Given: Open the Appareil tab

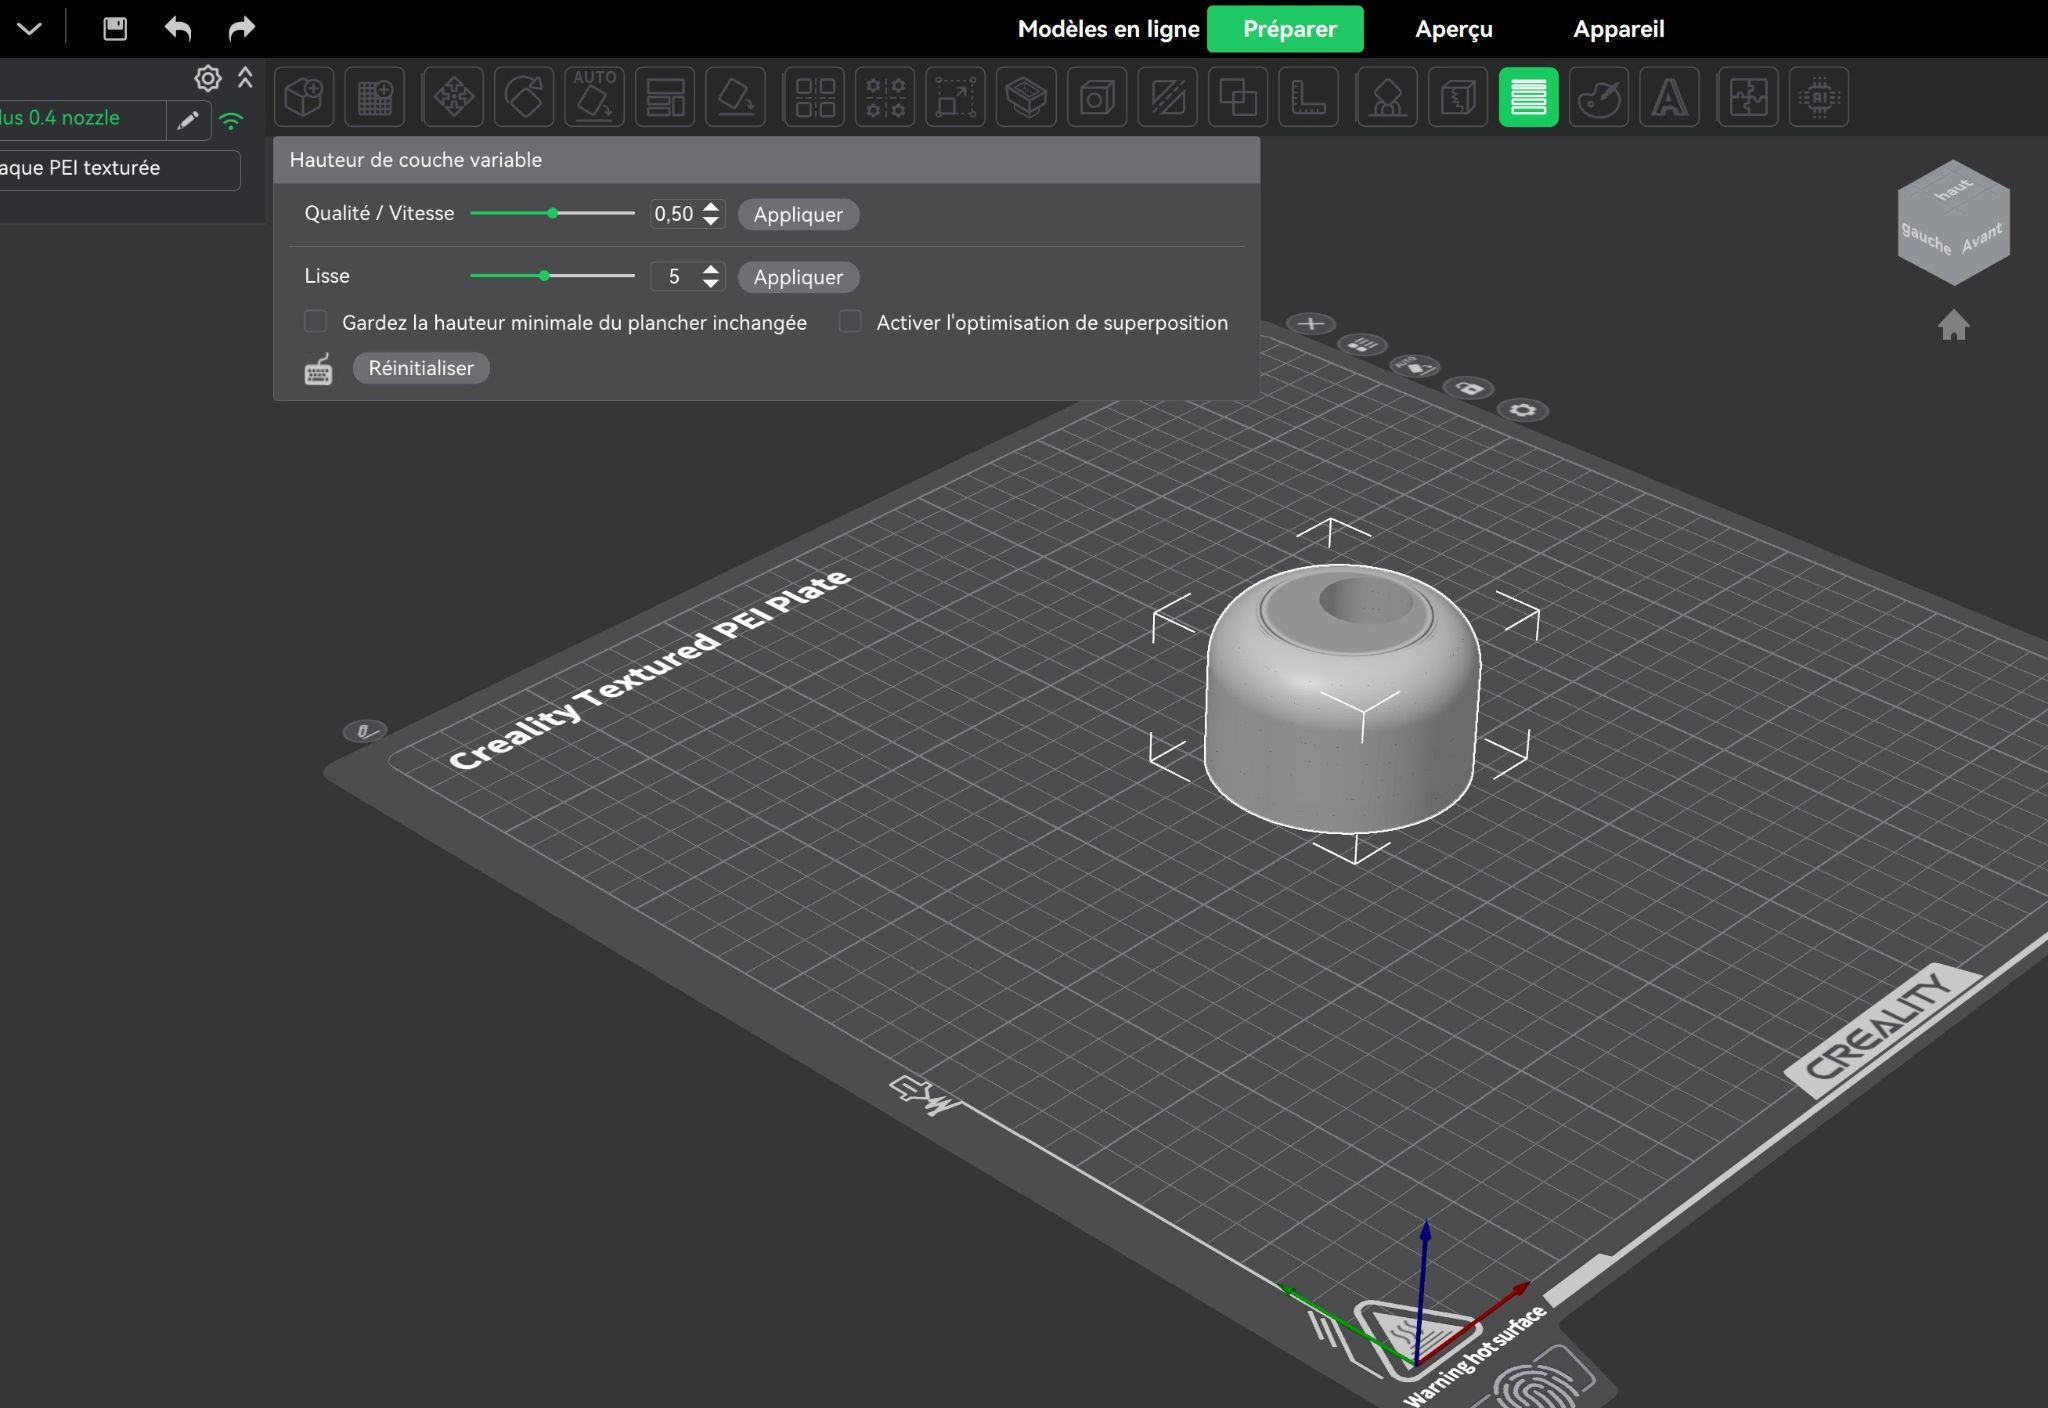Looking at the screenshot, I should (x=1618, y=29).
